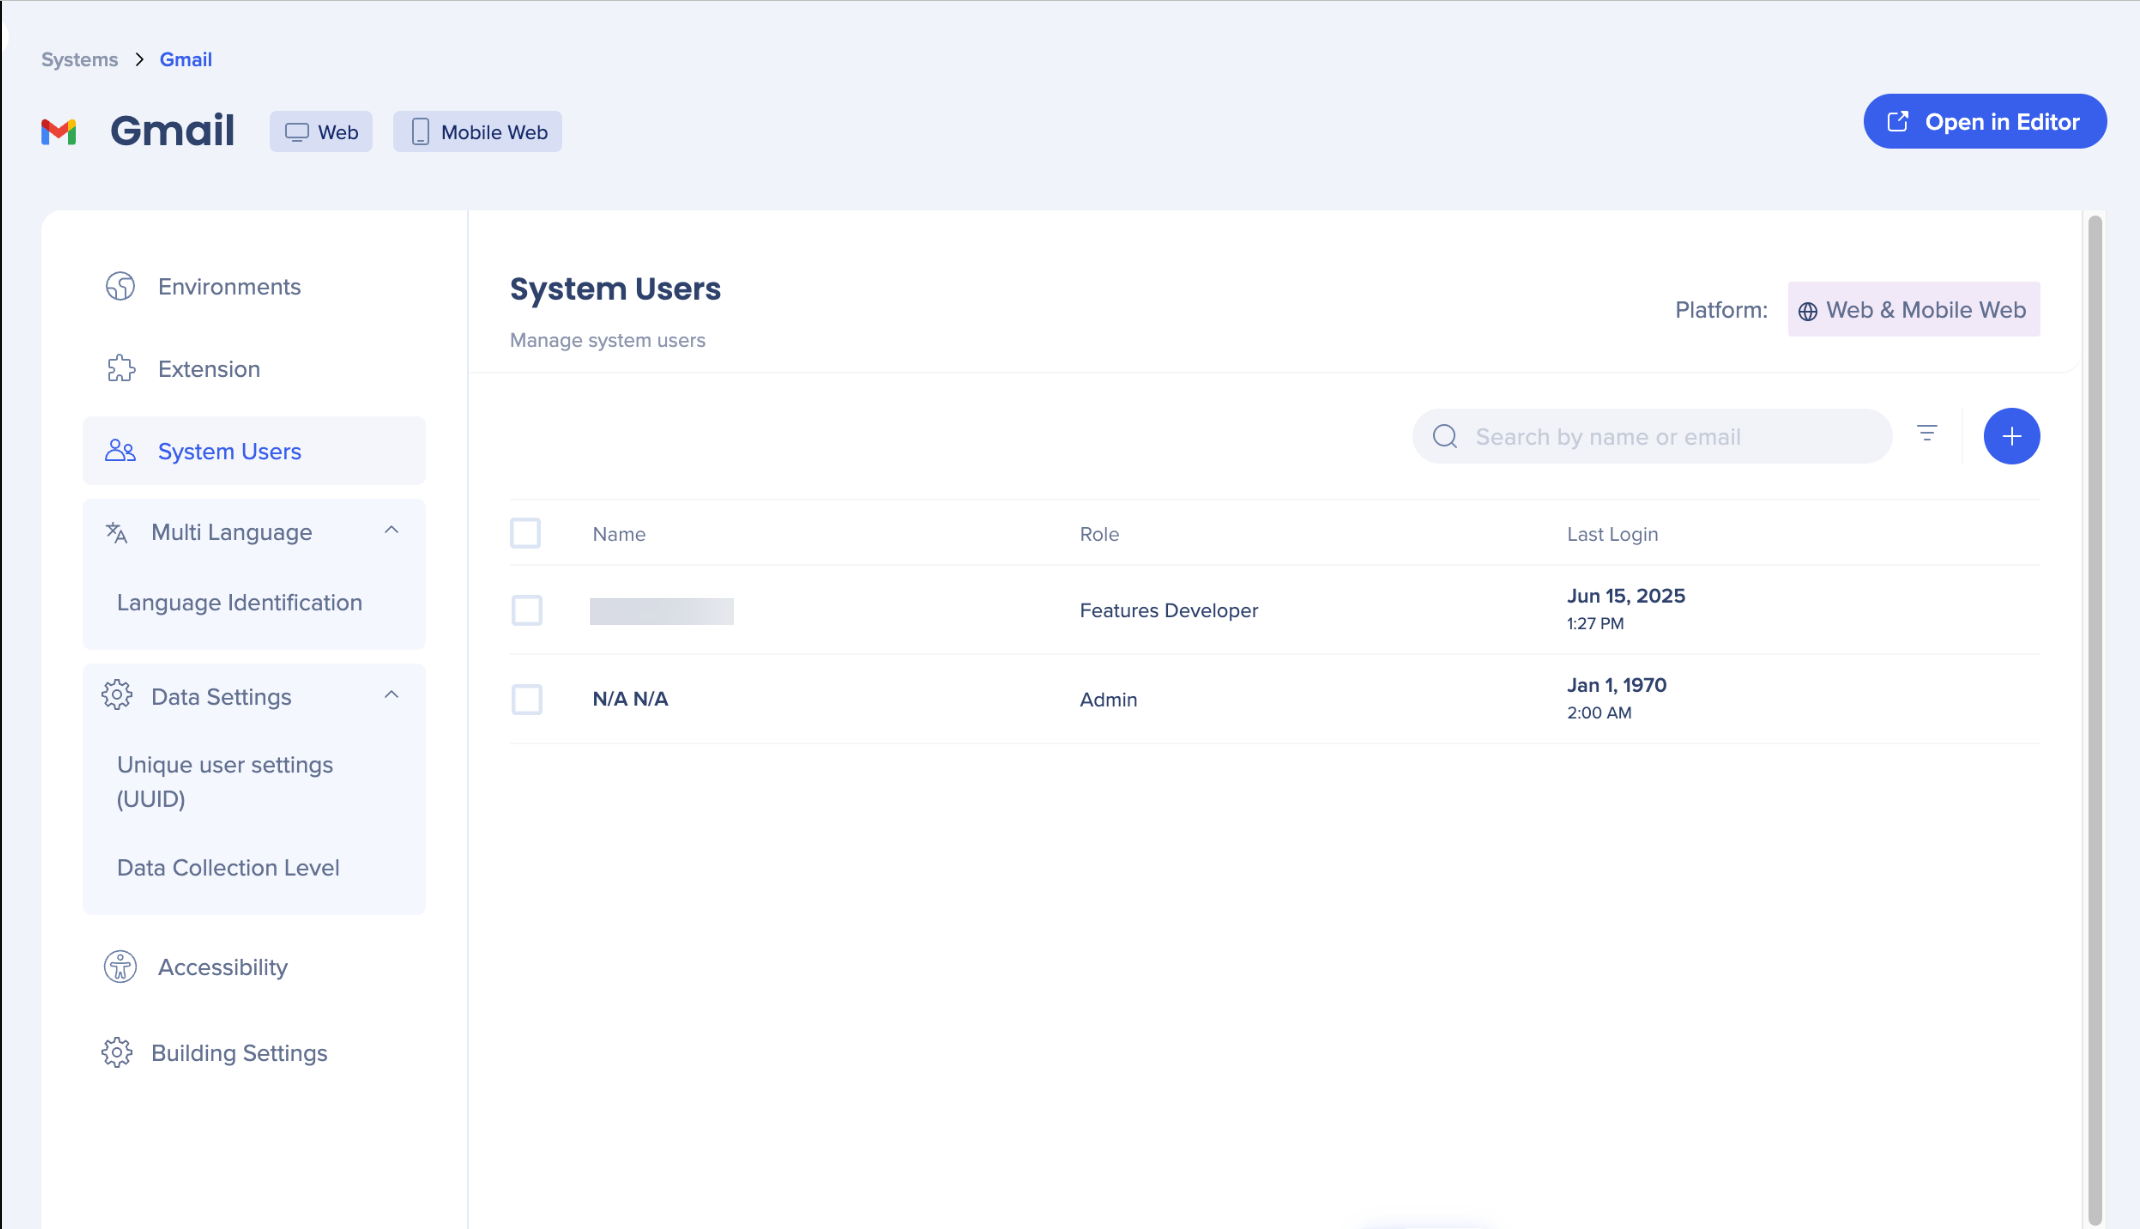Viewport: 2140px width, 1229px height.
Task: Click the Gmail breadcrumb link
Action: 186,60
